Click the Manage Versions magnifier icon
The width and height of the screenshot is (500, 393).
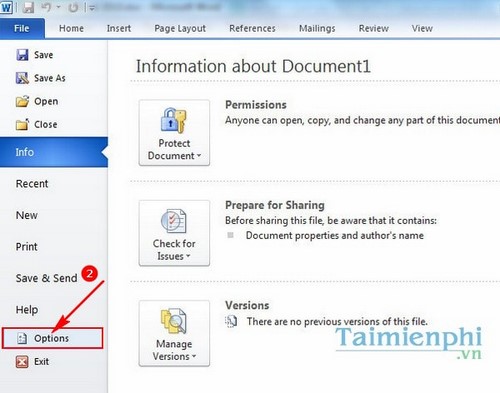174,321
